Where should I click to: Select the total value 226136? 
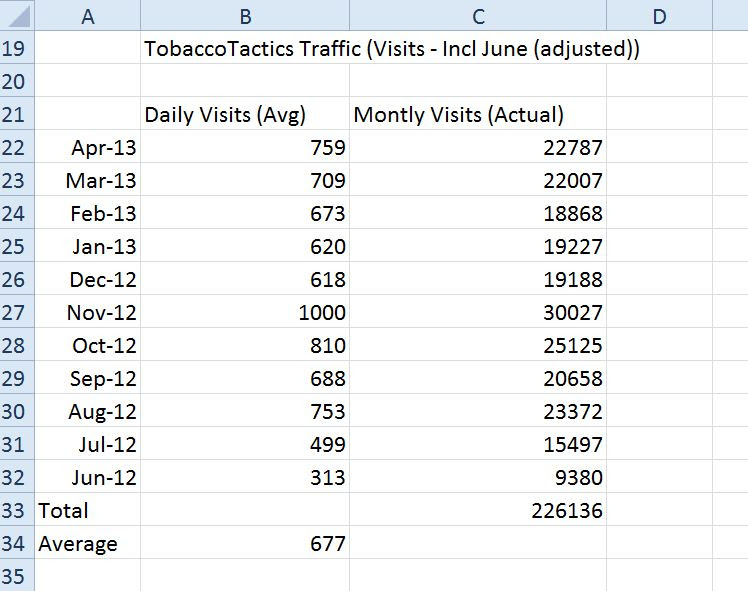[x=478, y=509]
